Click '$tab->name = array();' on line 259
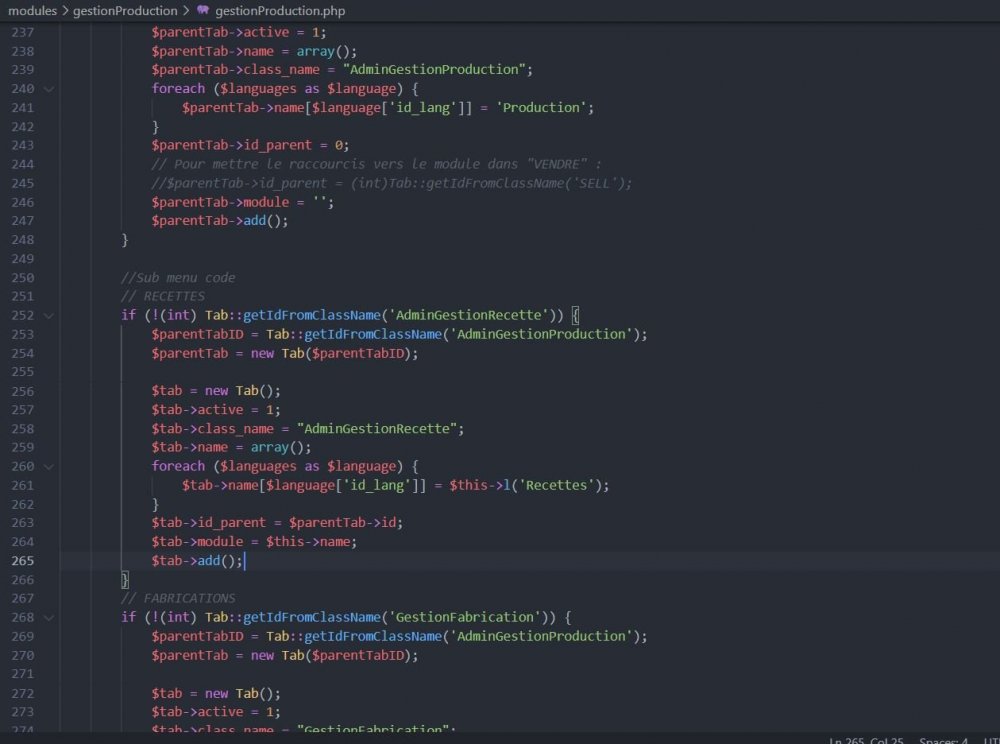This screenshot has width=1000, height=744. (231, 448)
